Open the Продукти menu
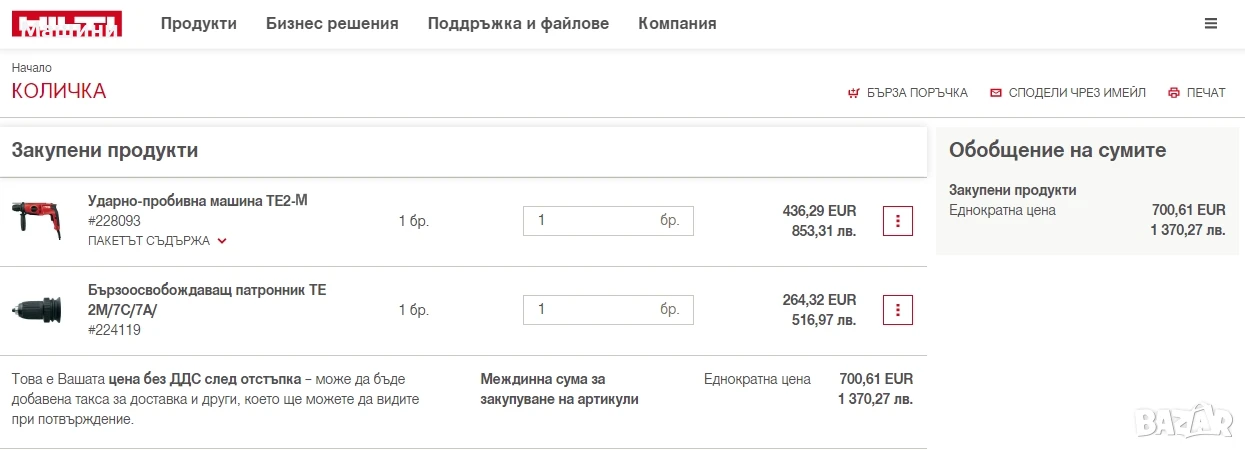The width and height of the screenshot is (1245, 450). pyautogui.click(x=199, y=23)
